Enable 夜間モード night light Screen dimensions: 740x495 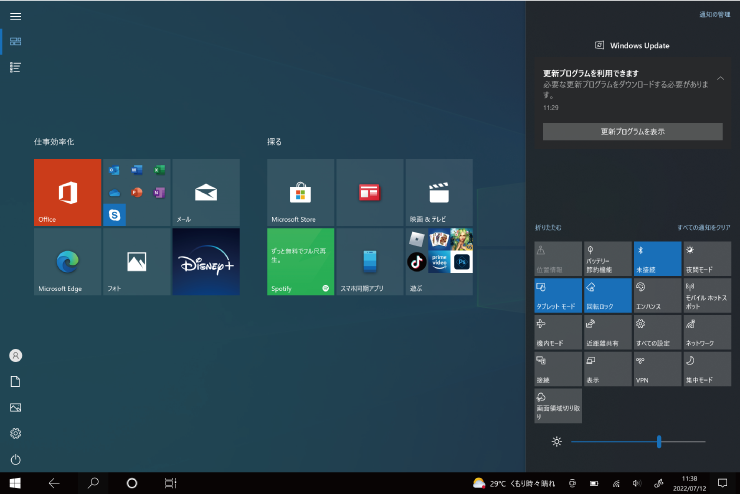[x=707, y=259]
